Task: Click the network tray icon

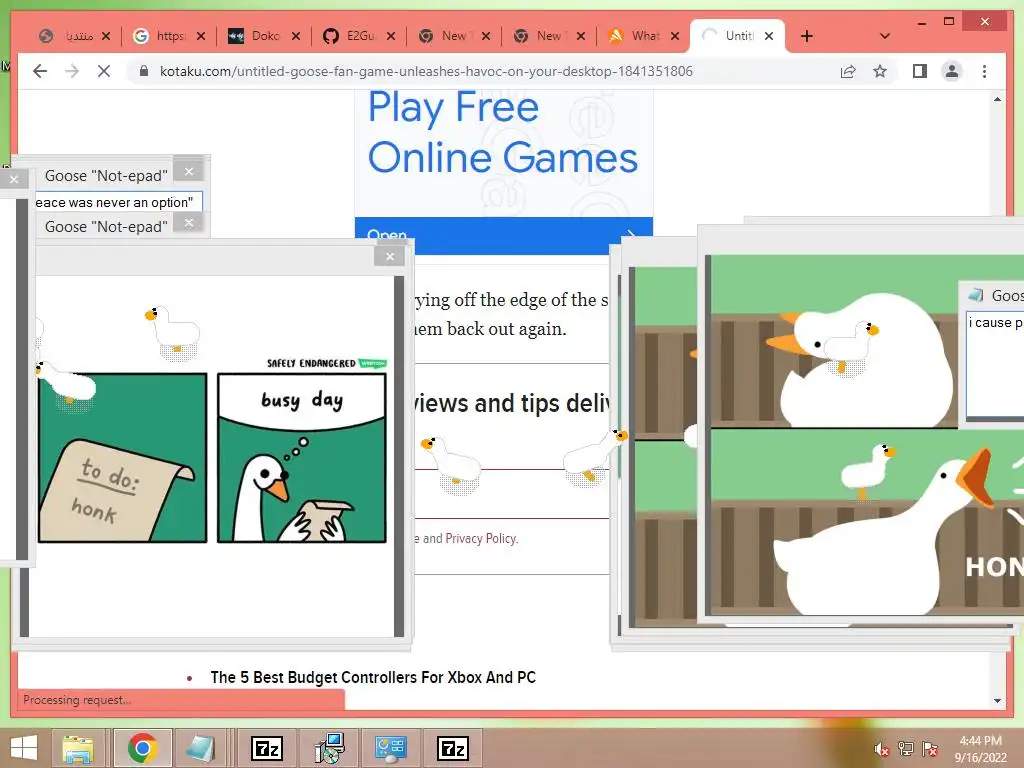Action: (906, 749)
